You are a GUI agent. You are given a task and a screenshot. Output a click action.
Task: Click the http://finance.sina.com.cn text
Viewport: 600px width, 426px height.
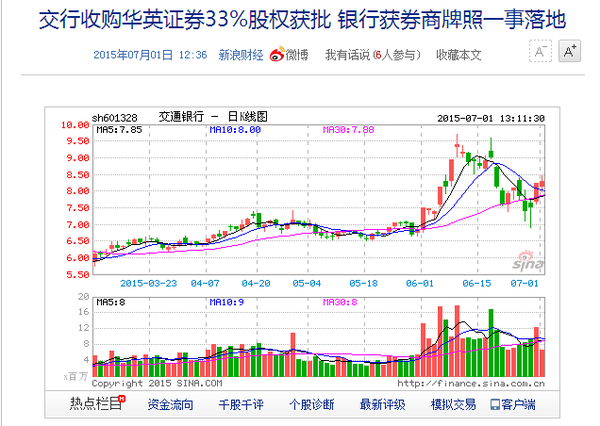(471, 383)
